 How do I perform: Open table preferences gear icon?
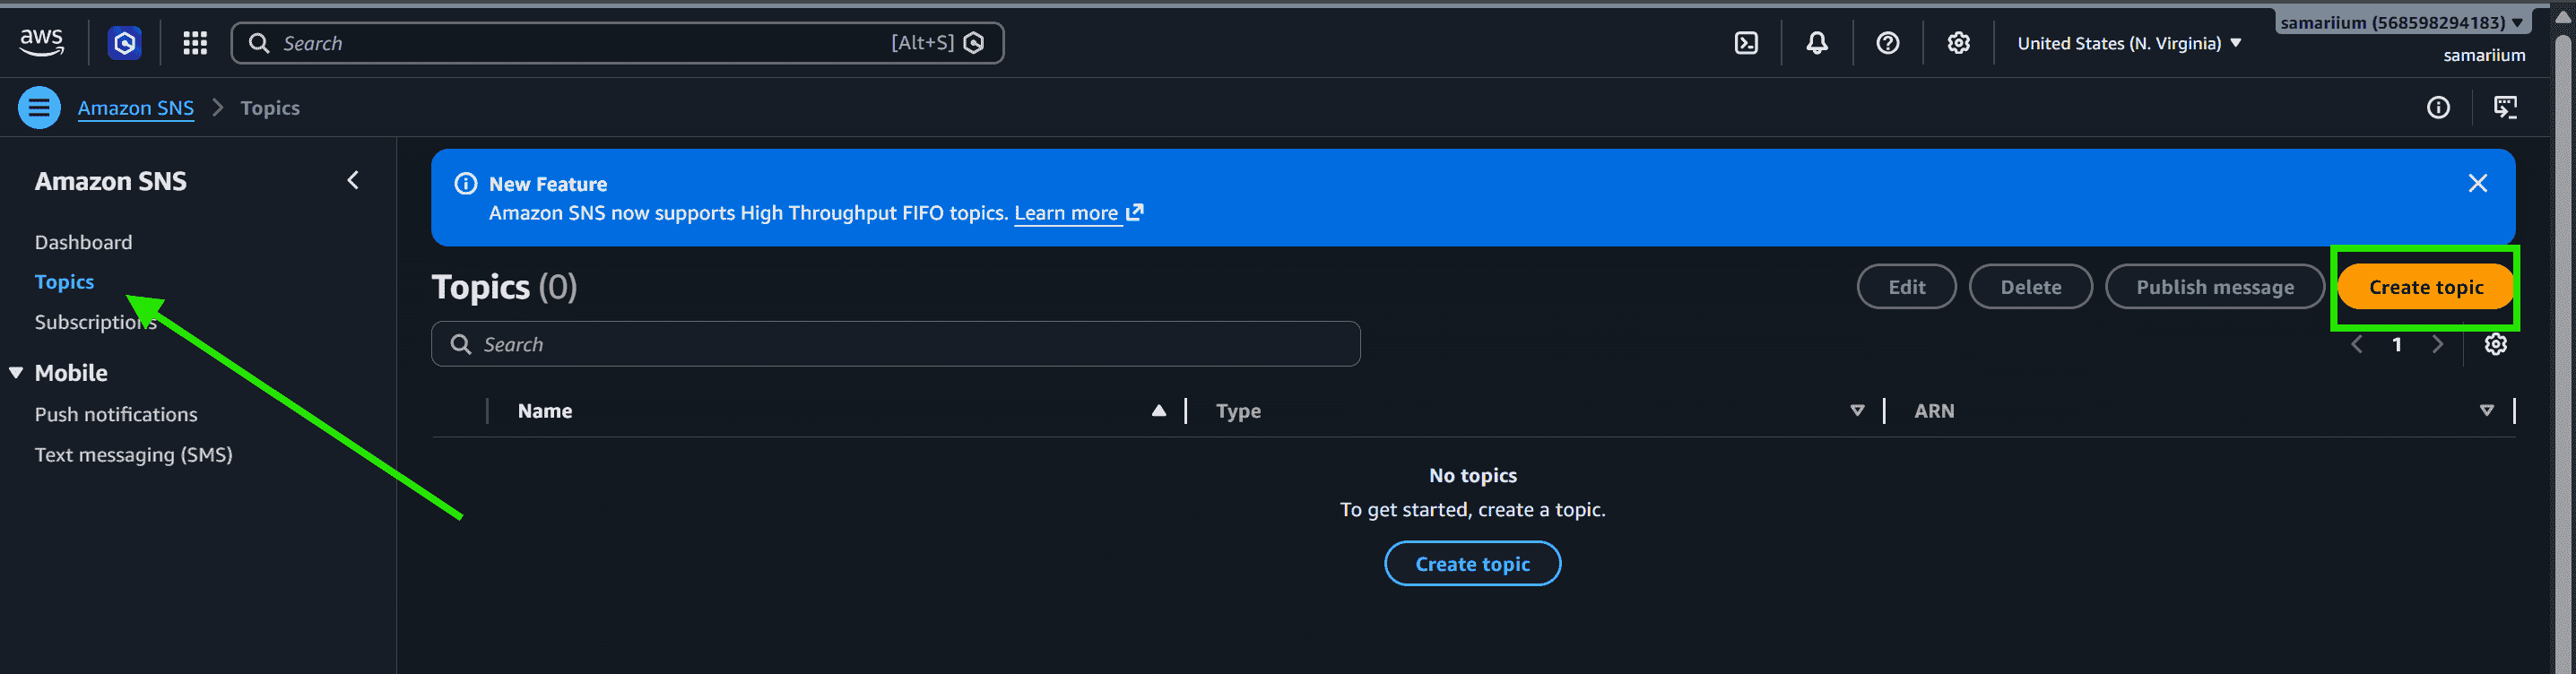pos(2495,344)
